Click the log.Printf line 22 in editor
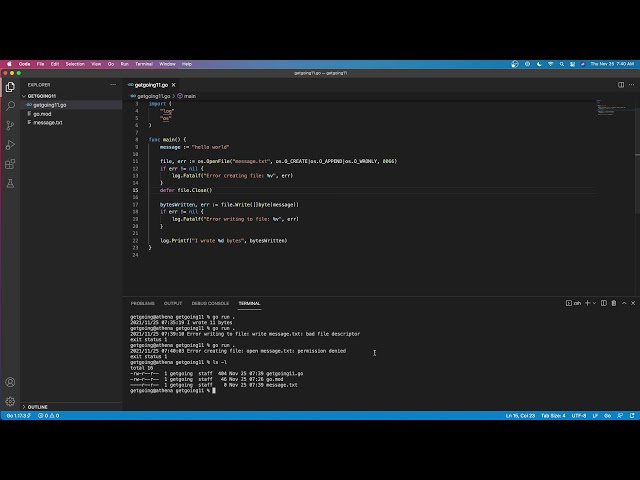Viewport: 640px width, 480px height. coord(224,240)
